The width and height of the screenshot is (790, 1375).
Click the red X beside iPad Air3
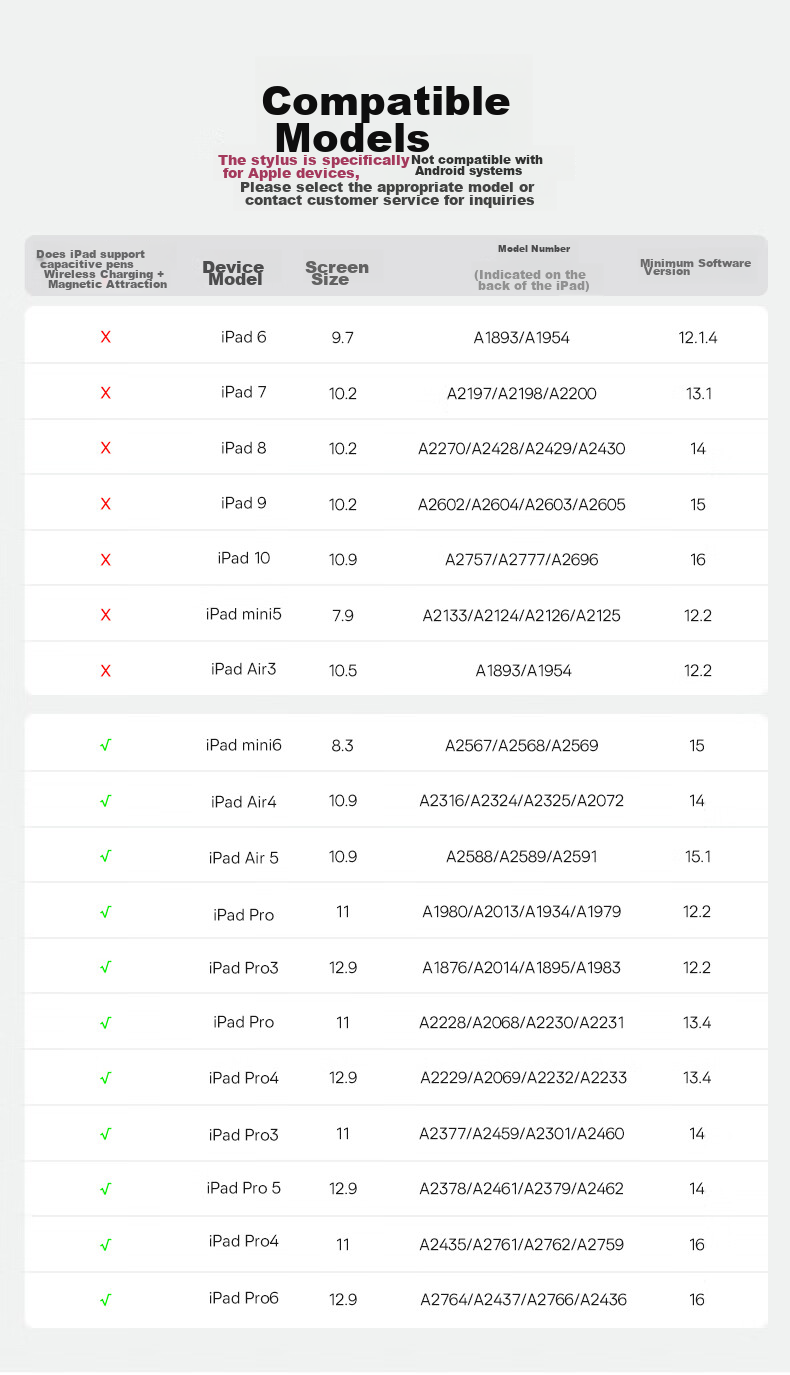(x=106, y=670)
